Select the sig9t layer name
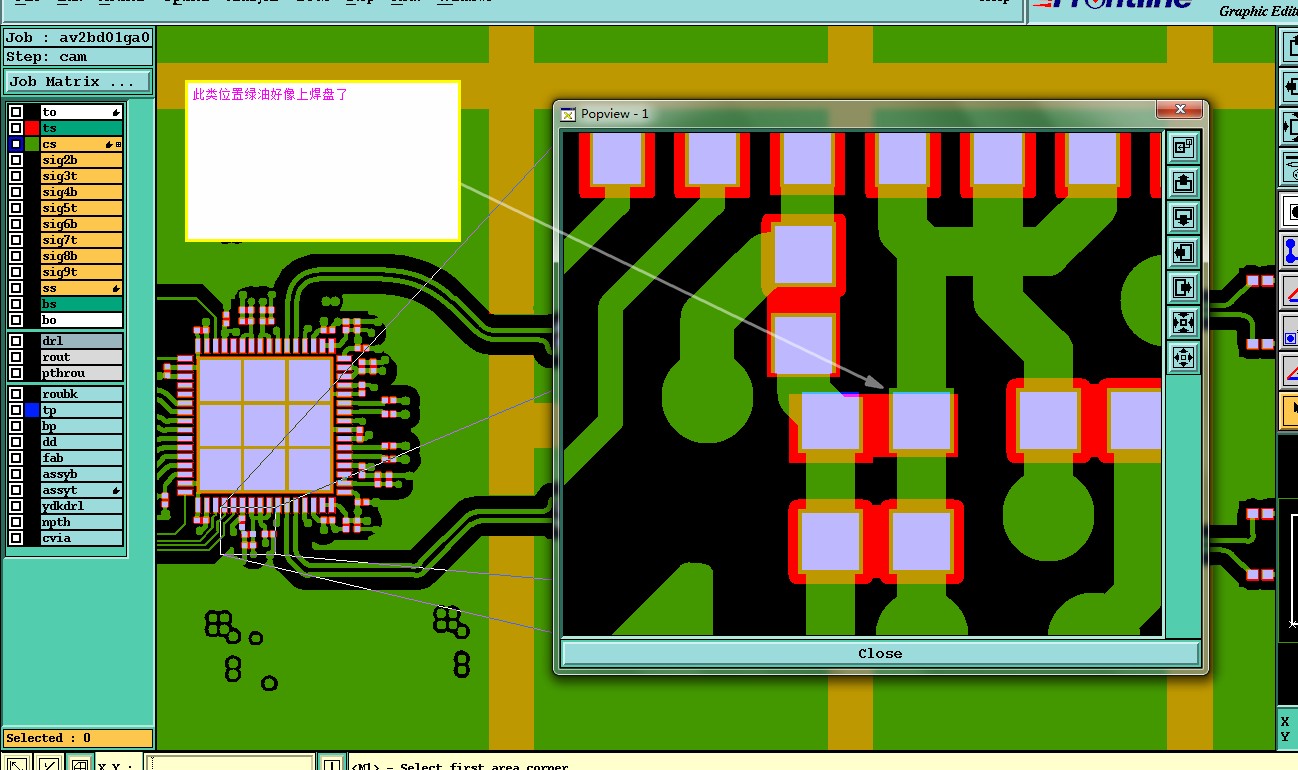This screenshot has height=770, width=1298. coord(81,272)
